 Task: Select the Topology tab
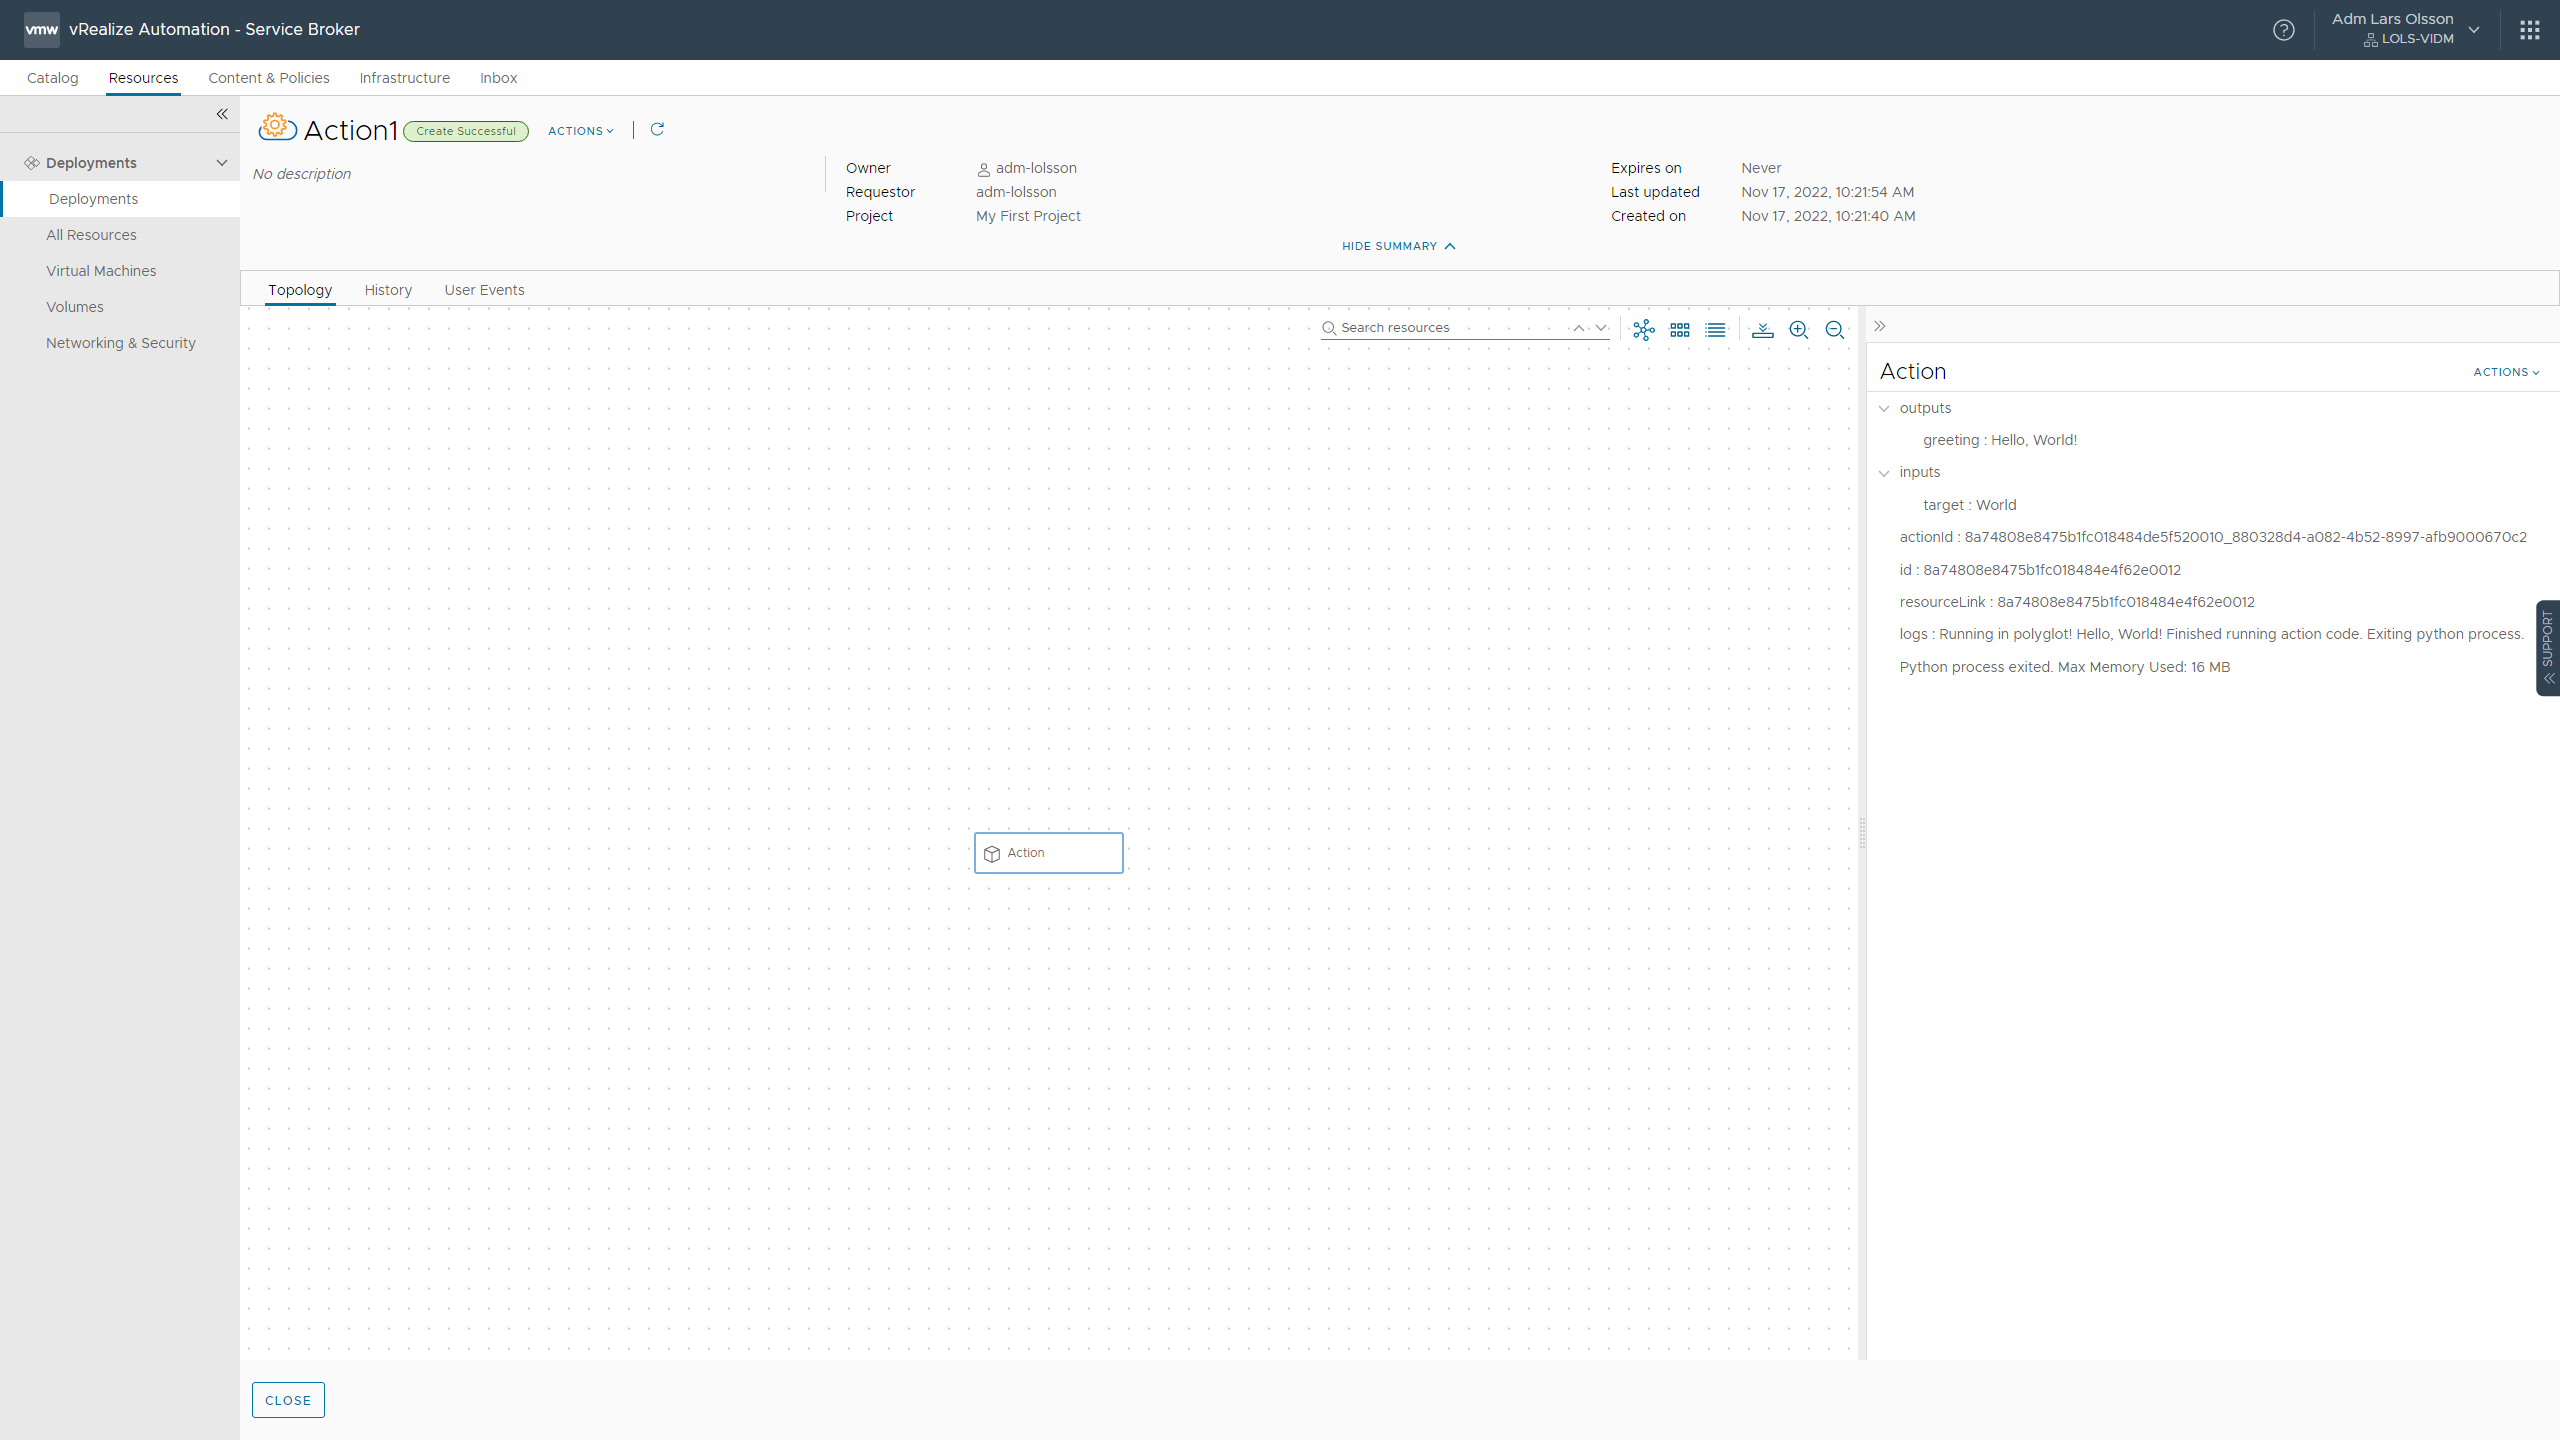pyautogui.click(x=300, y=290)
